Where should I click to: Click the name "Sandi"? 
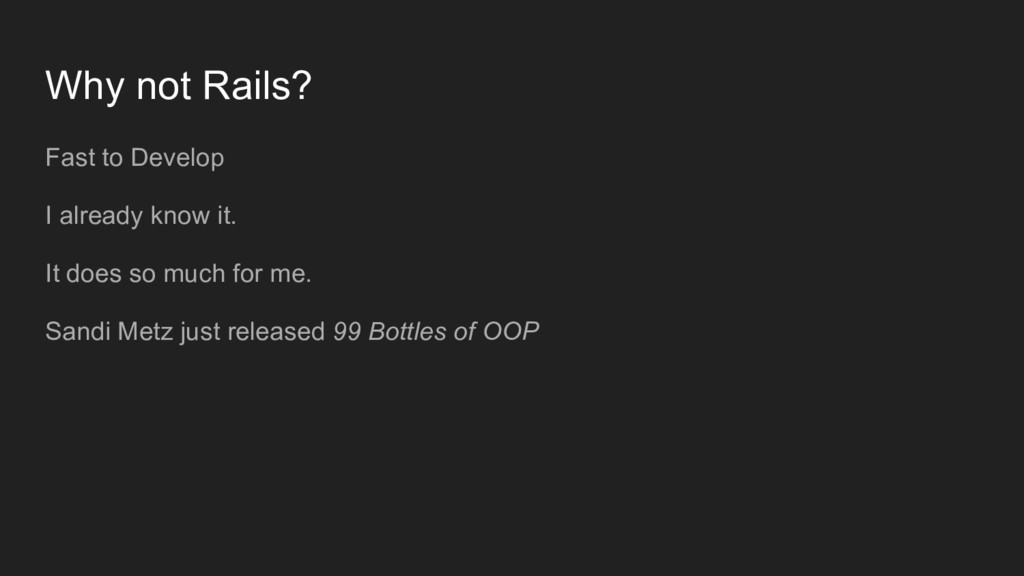(x=78, y=332)
